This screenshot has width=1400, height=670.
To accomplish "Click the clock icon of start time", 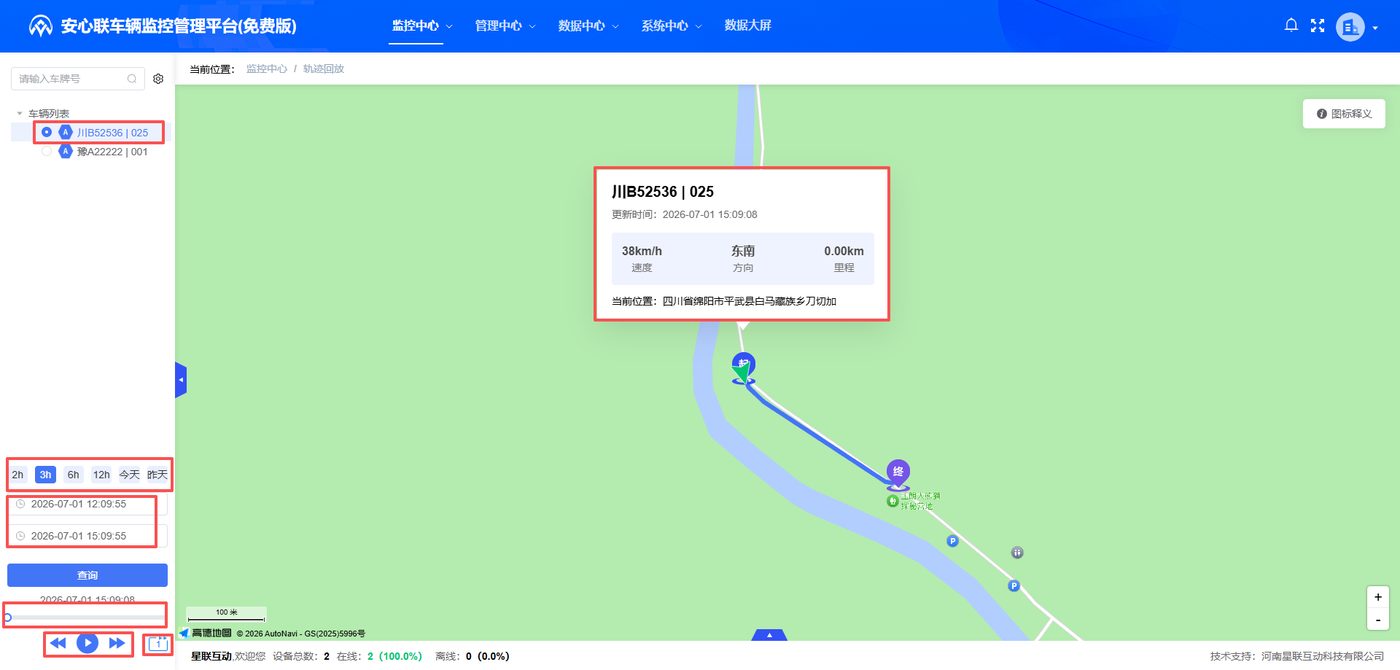I will 20,504.
